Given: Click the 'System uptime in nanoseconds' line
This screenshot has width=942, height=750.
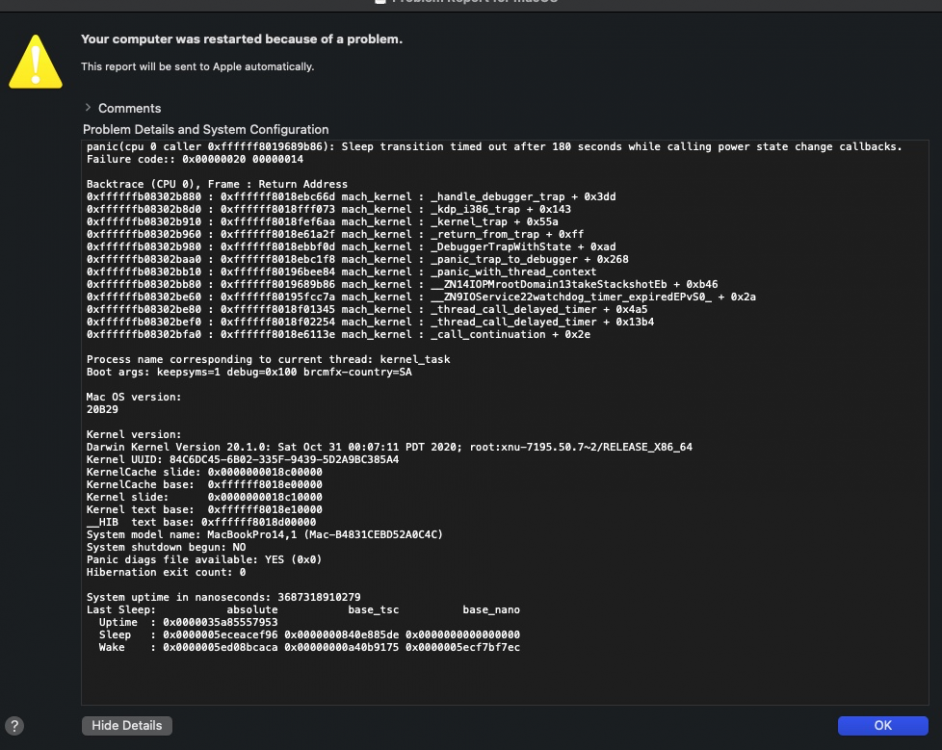Looking at the screenshot, I should (x=223, y=597).
